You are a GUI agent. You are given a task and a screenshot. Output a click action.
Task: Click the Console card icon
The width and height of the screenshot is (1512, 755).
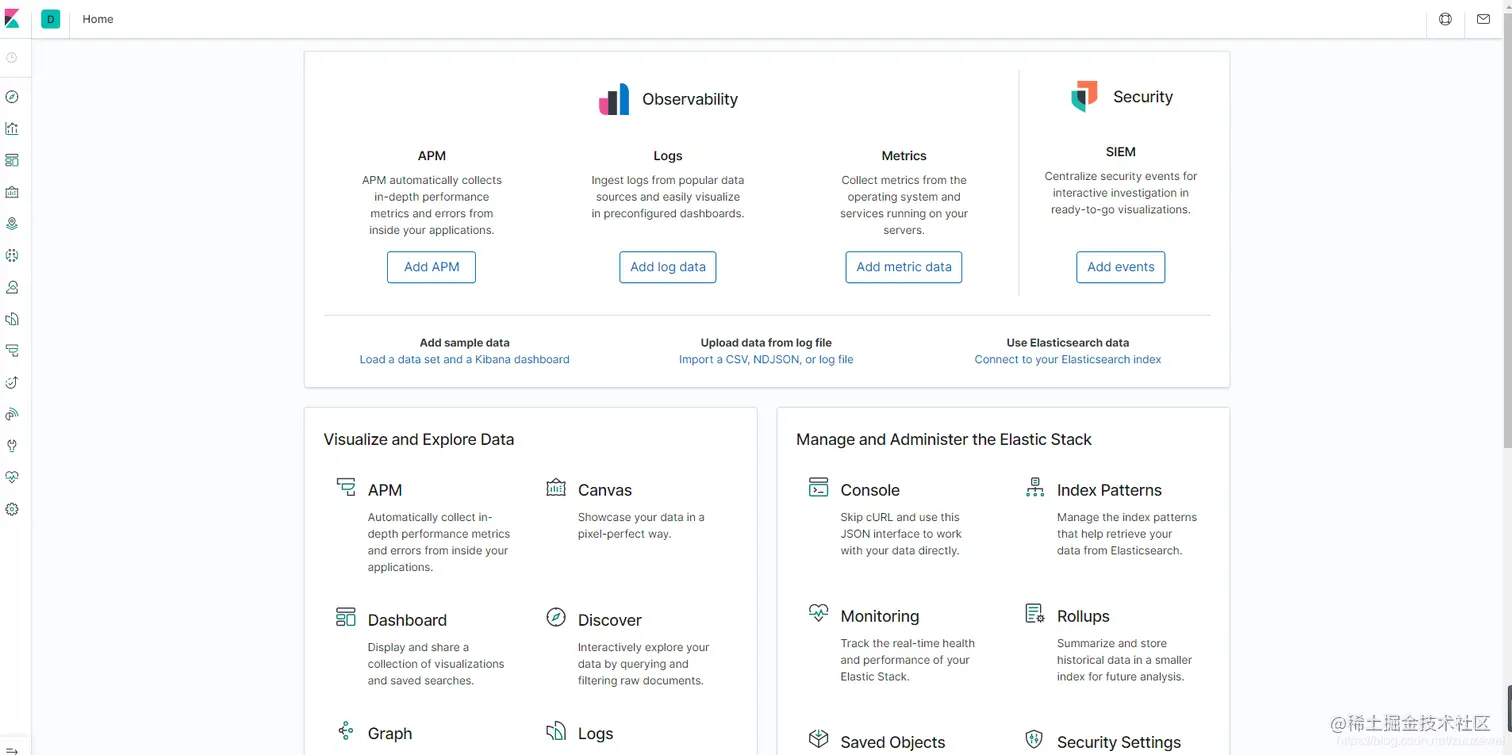click(x=818, y=487)
